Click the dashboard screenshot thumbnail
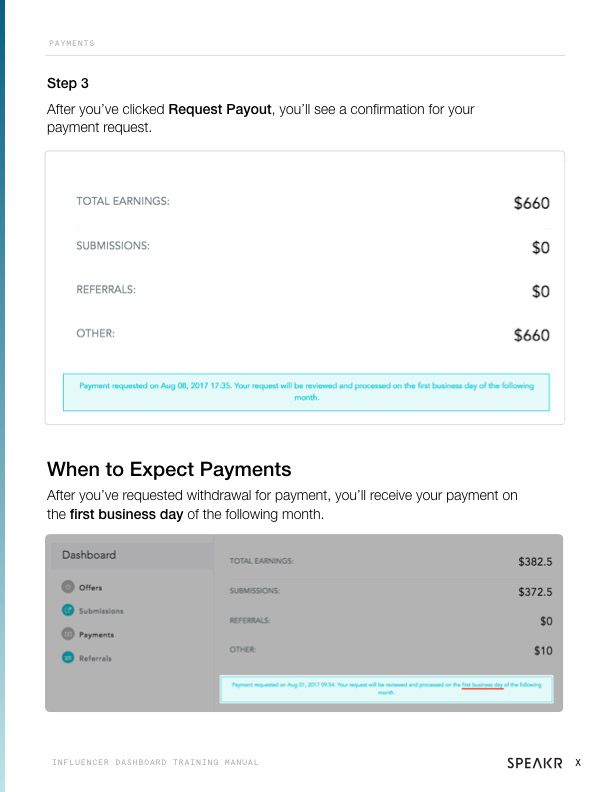 click(x=304, y=623)
